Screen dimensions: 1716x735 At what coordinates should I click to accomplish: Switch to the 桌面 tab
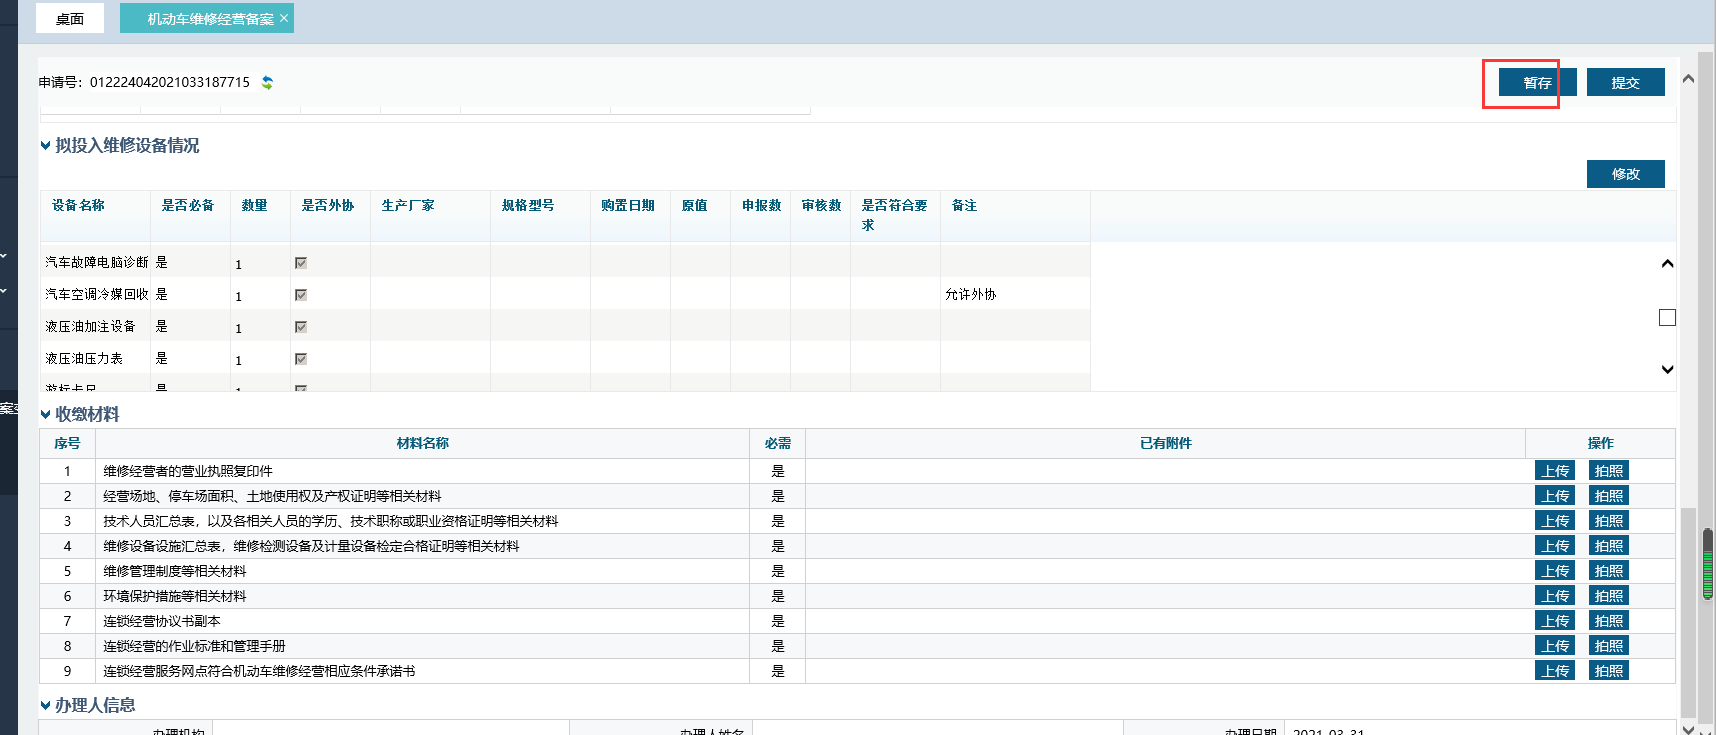[70, 19]
